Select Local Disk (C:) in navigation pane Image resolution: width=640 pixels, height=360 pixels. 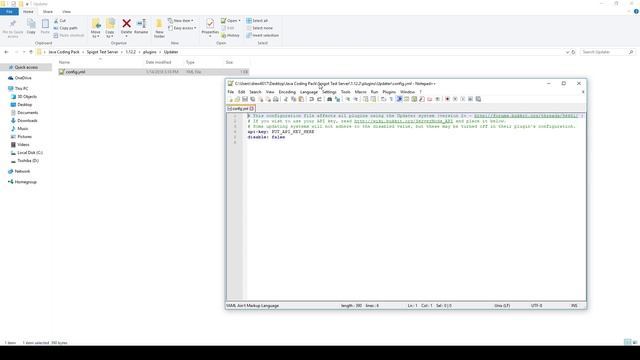click(30, 153)
